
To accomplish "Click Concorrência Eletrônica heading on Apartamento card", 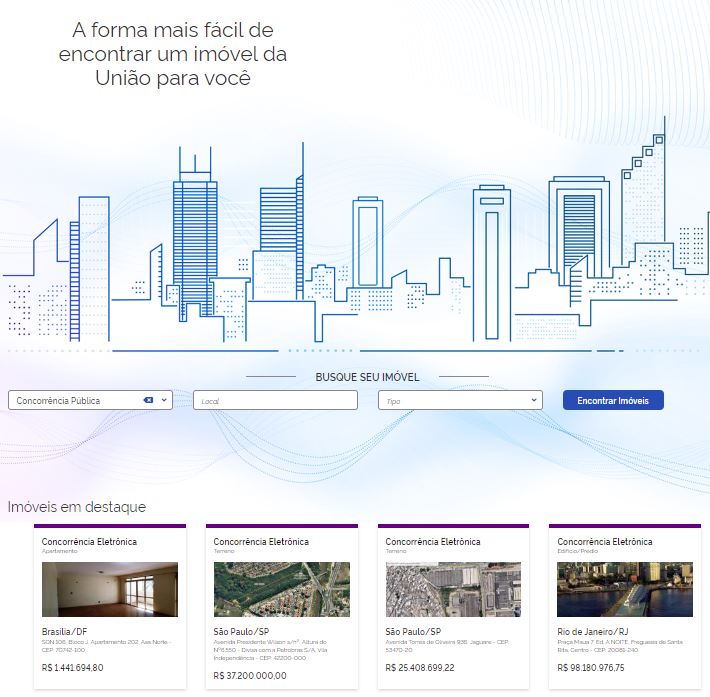I will pyautogui.click(x=89, y=541).
